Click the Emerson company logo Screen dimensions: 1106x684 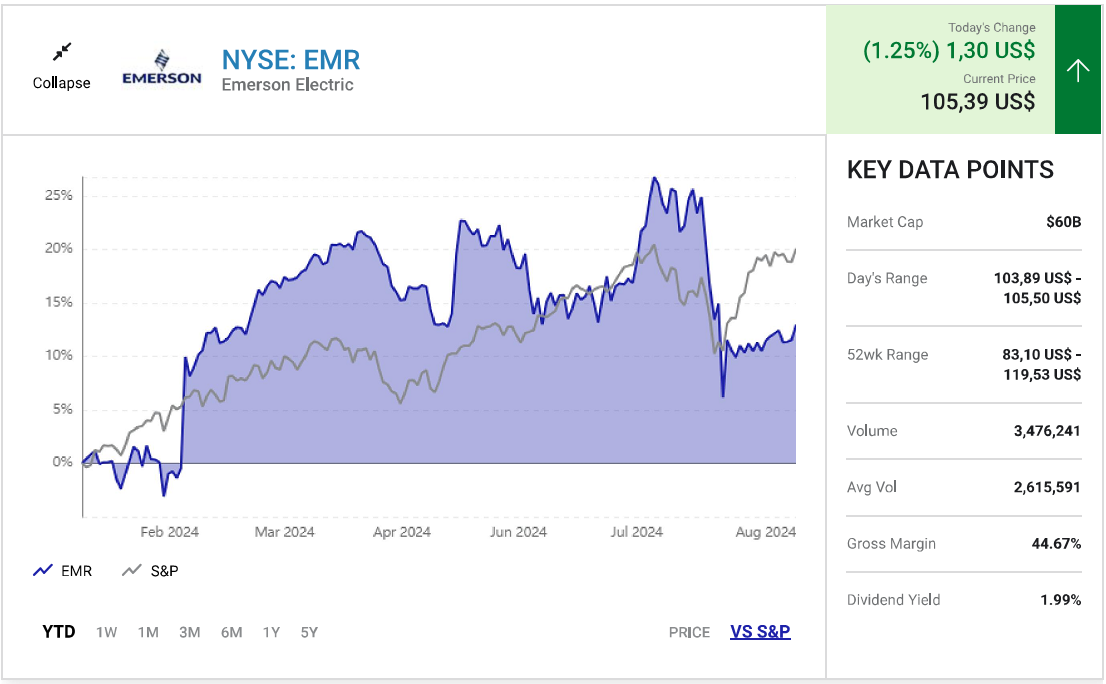point(161,68)
